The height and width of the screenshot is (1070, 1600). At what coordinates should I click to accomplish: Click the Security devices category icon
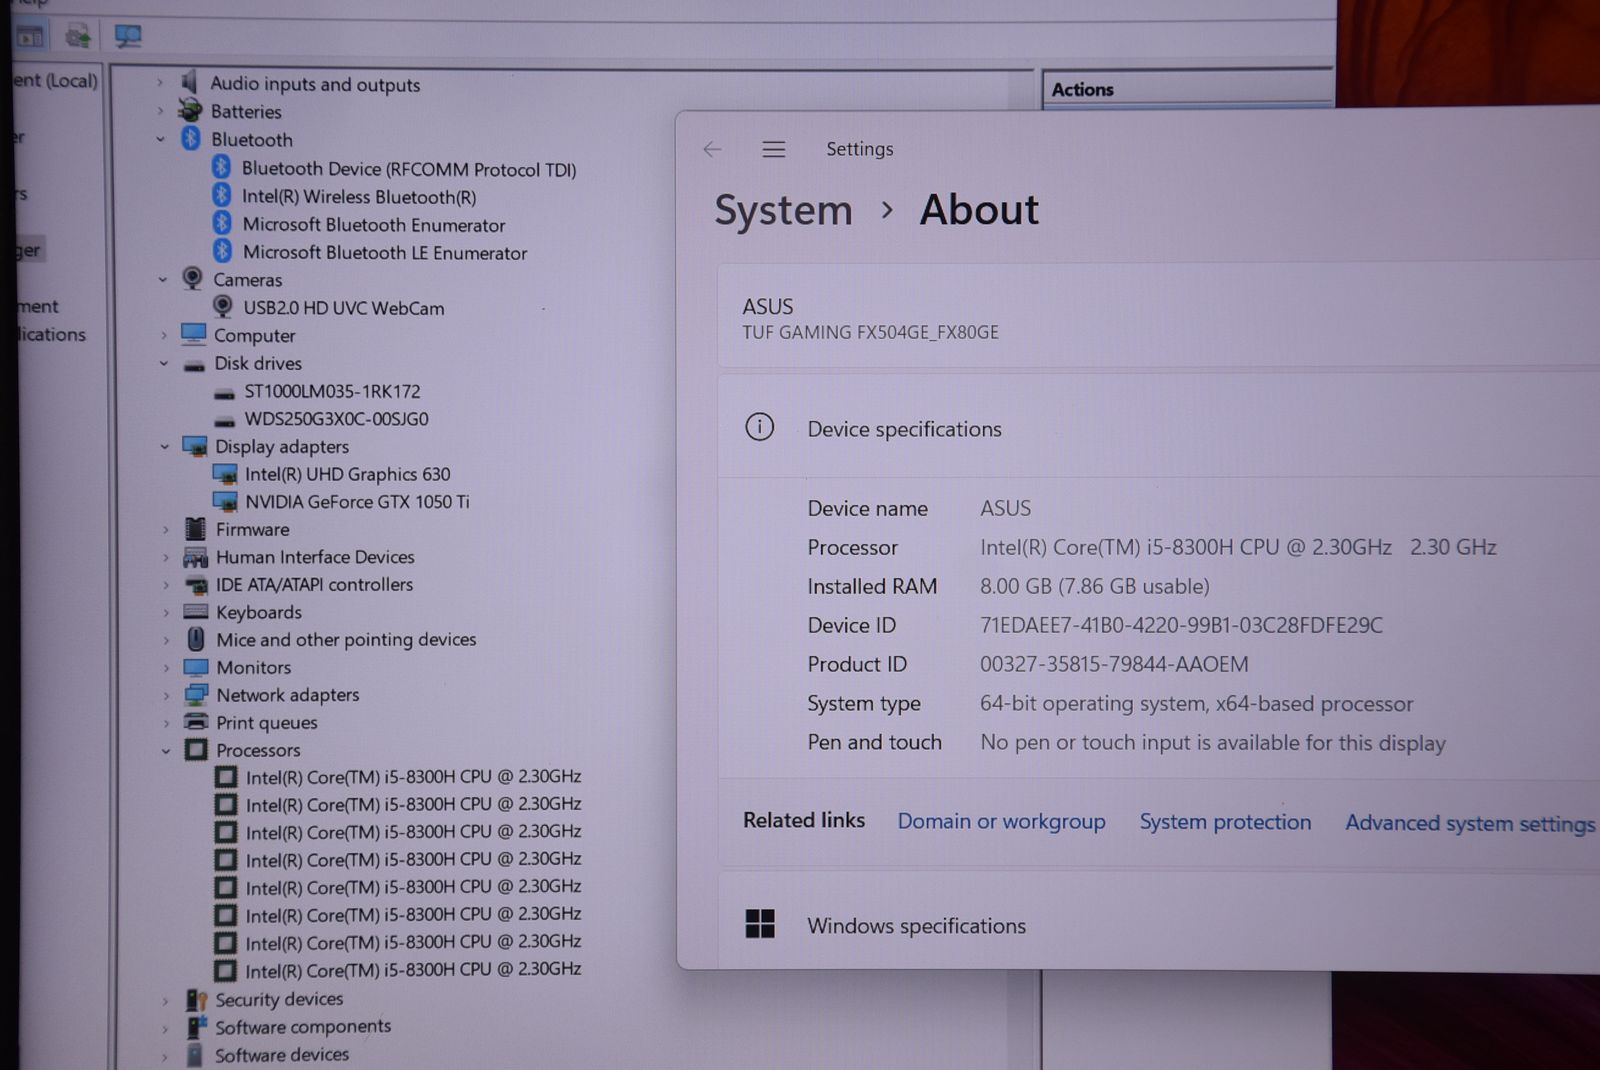(x=196, y=999)
